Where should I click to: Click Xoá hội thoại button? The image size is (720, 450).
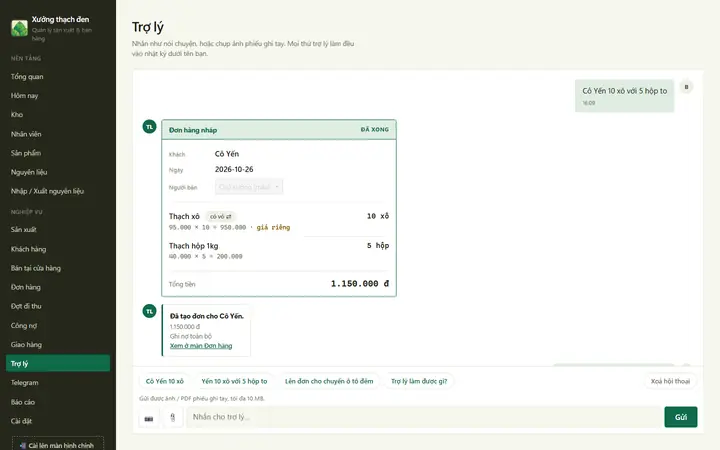(x=670, y=381)
